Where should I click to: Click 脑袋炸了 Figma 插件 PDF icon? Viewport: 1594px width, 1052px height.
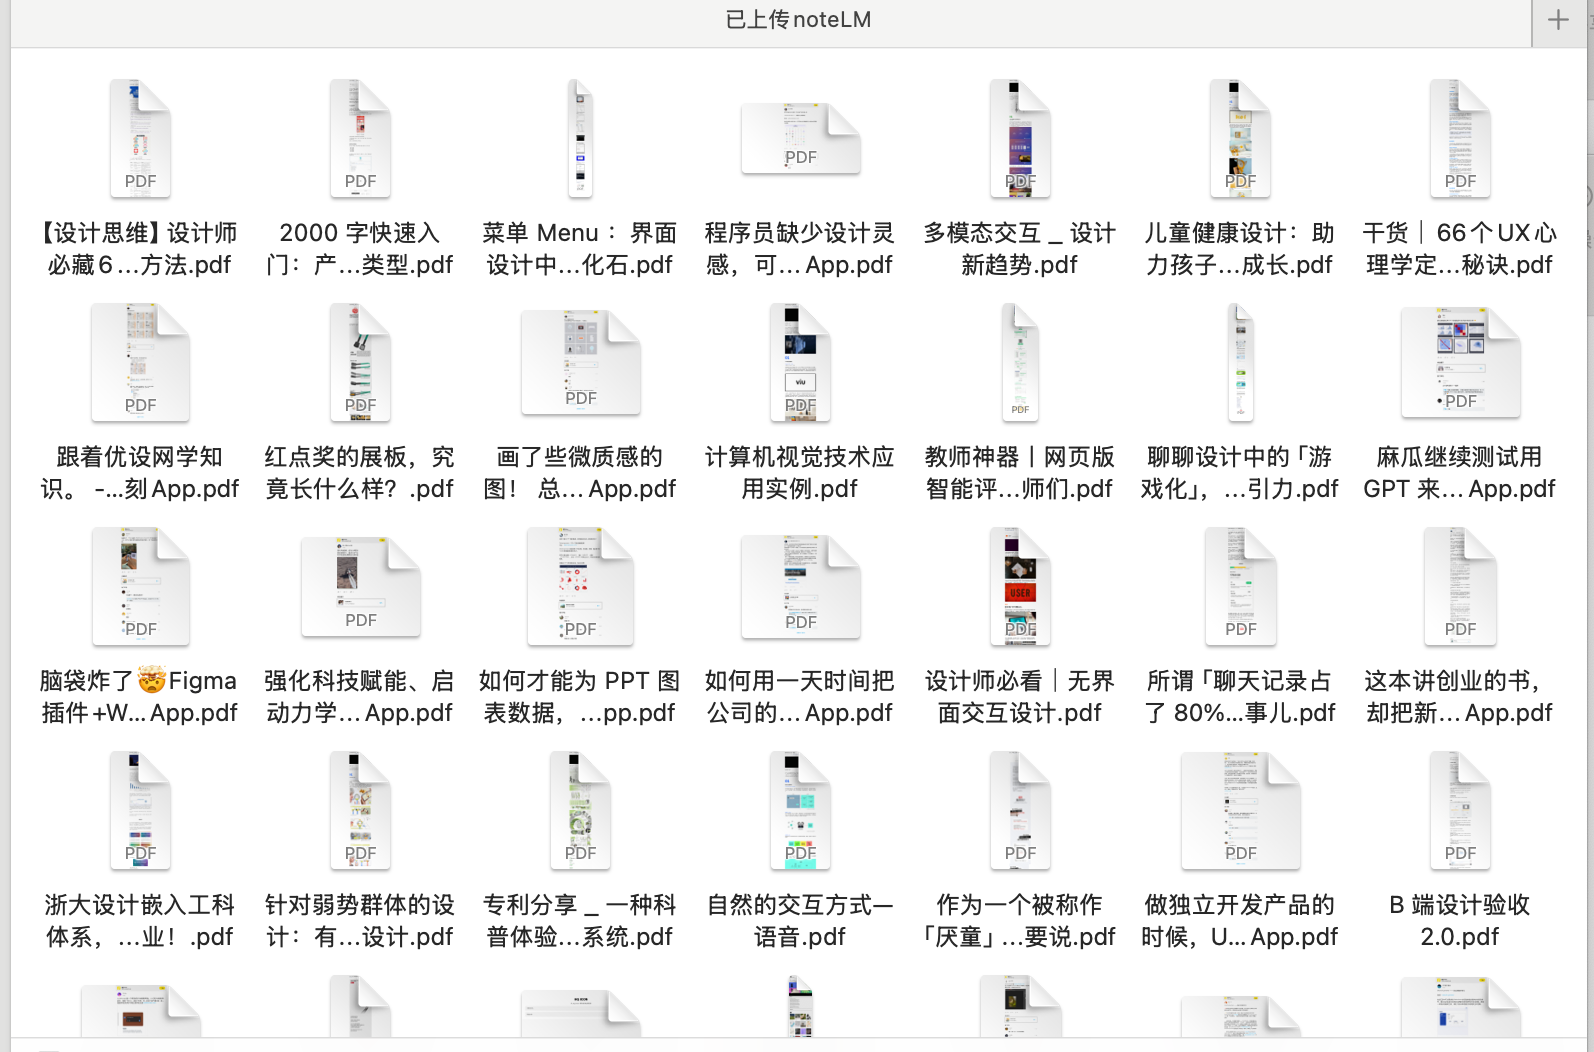click(x=140, y=586)
